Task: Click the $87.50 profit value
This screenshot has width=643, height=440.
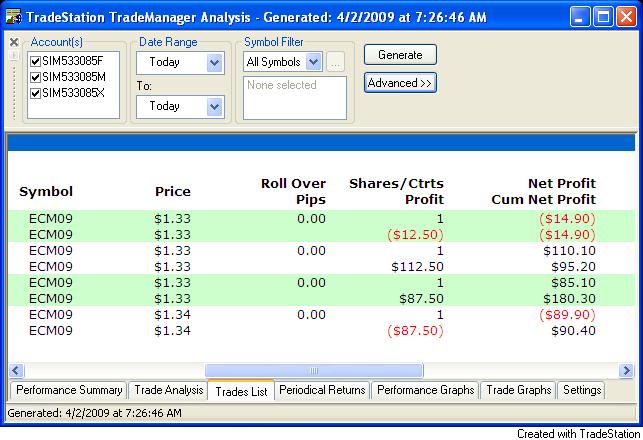Action: 422,299
